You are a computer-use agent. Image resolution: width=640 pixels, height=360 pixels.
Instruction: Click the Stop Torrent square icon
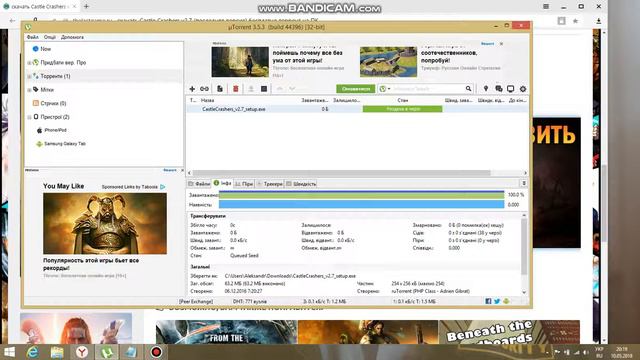pyautogui.click(x=264, y=89)
